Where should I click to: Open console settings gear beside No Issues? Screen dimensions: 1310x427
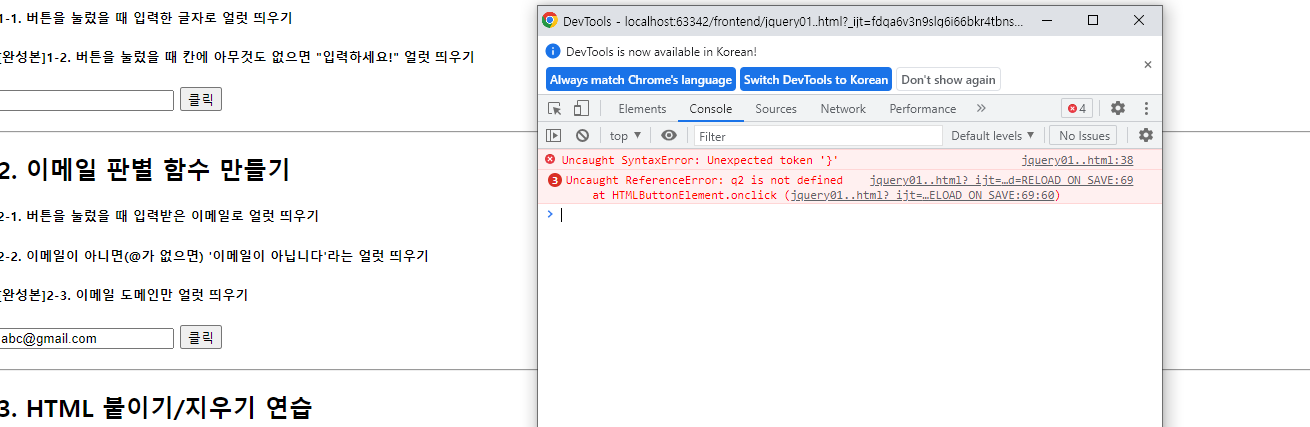[1146, 135]
